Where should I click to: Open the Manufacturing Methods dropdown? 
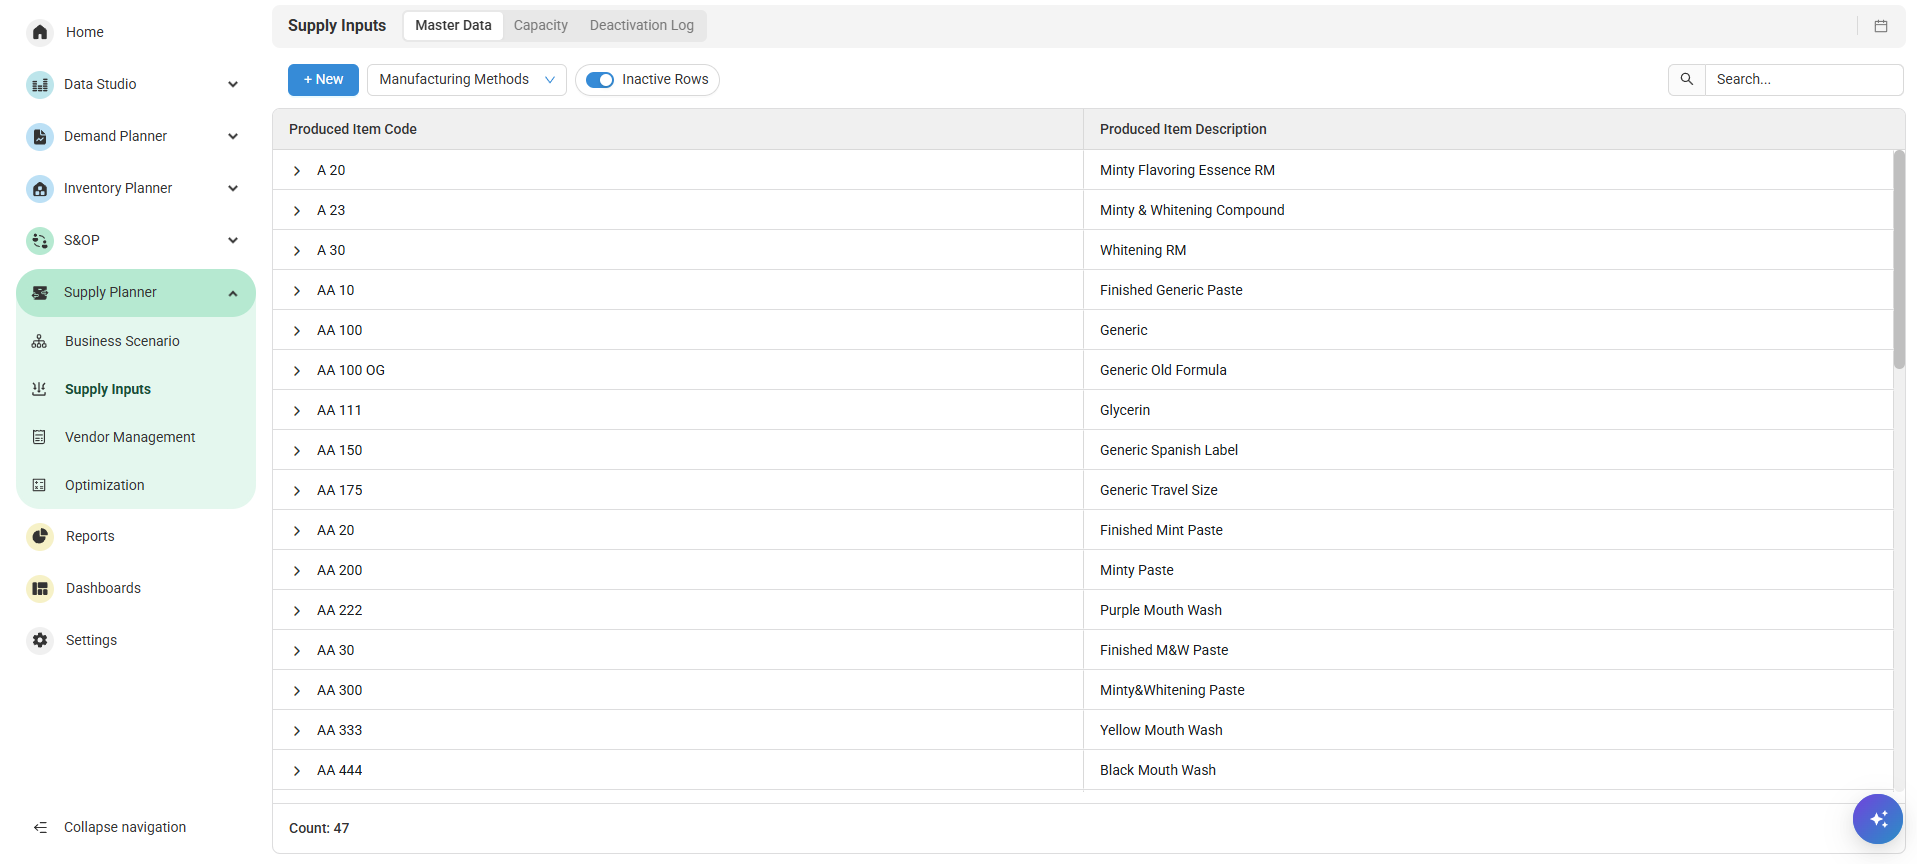[x=466, y=80]
